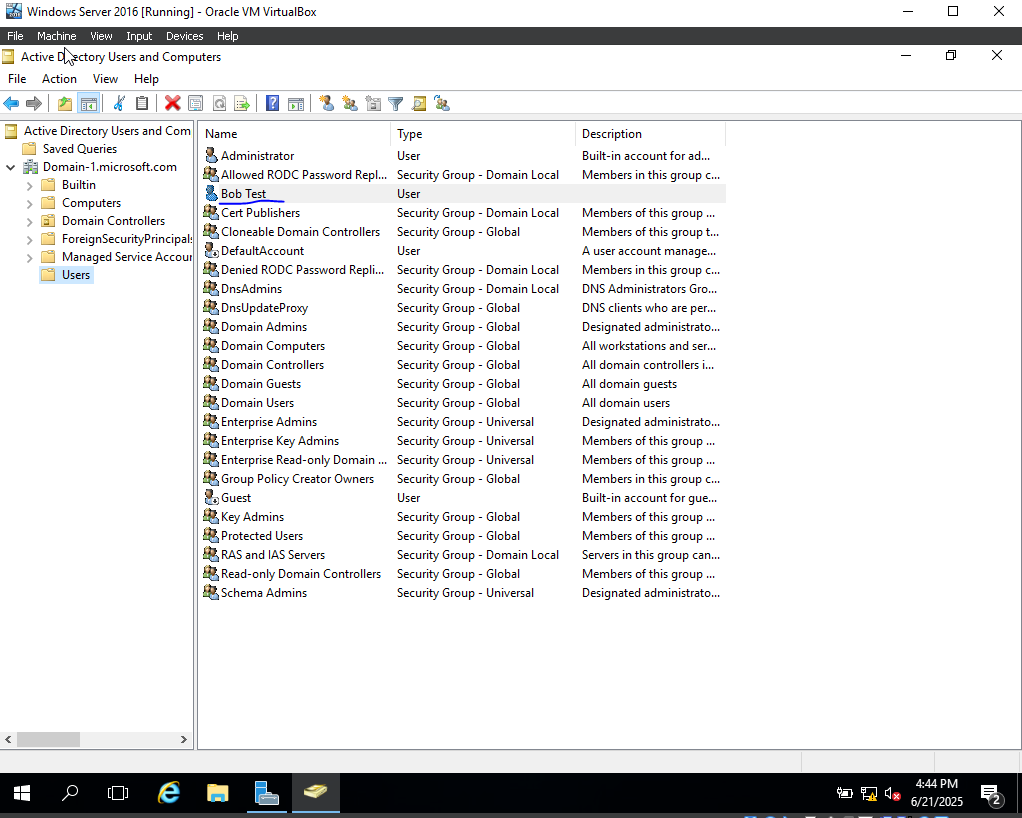Open Server Manager taskbar icon
The image size is (1022, 818).
(x=267, y=793)
